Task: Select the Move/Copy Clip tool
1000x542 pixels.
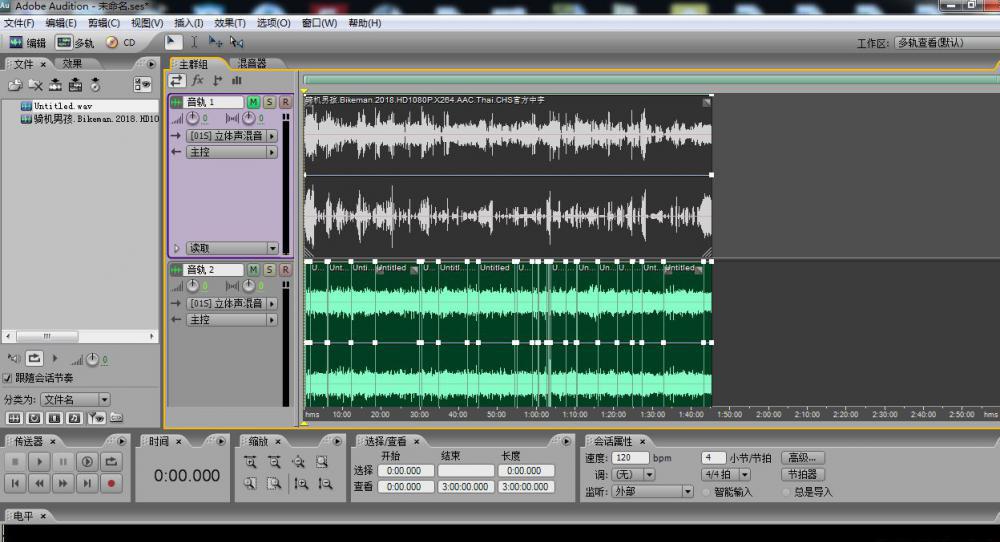Action: 216,42
